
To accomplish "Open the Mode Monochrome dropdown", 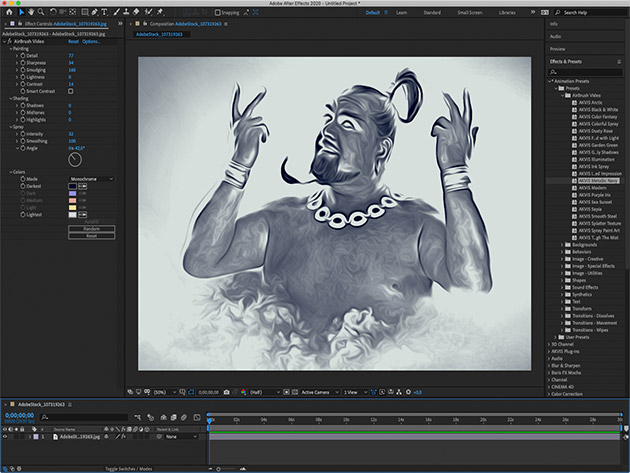I will 90,179.
